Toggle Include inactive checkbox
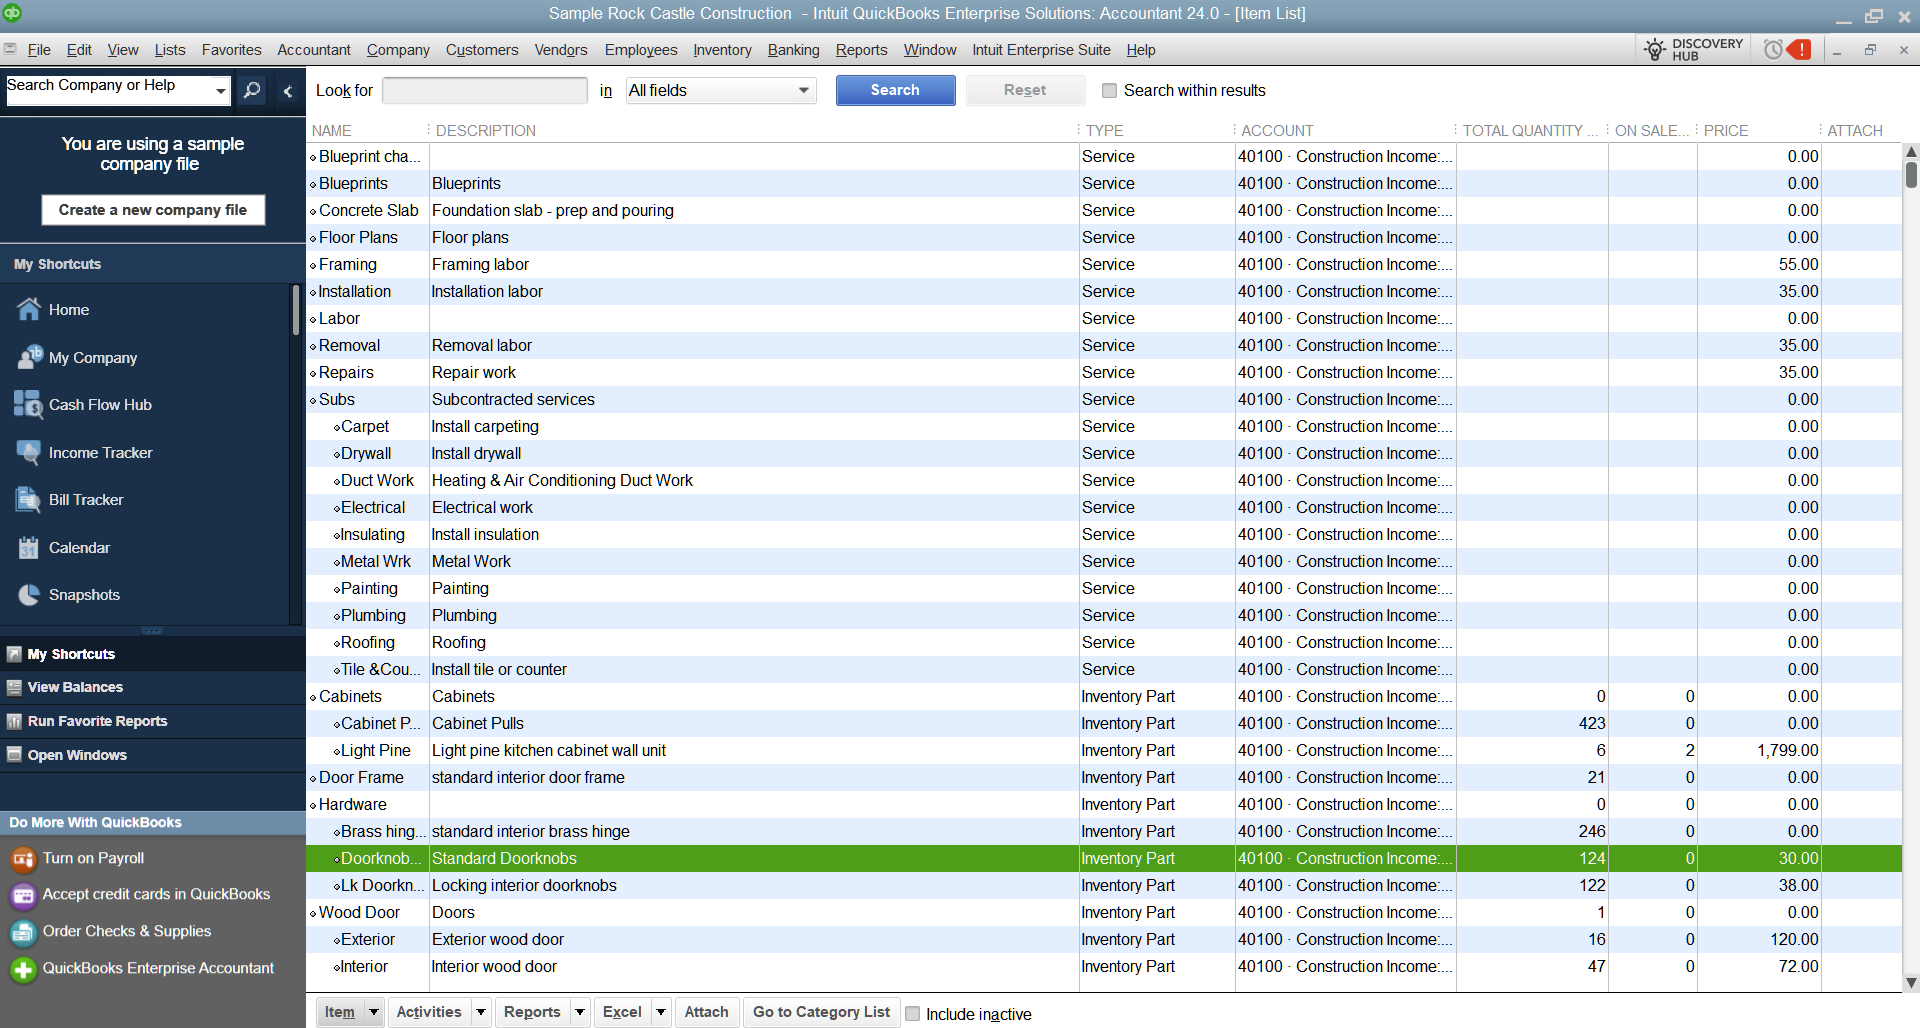This screenshot has width=1920, height=1028. point(912,1014)
